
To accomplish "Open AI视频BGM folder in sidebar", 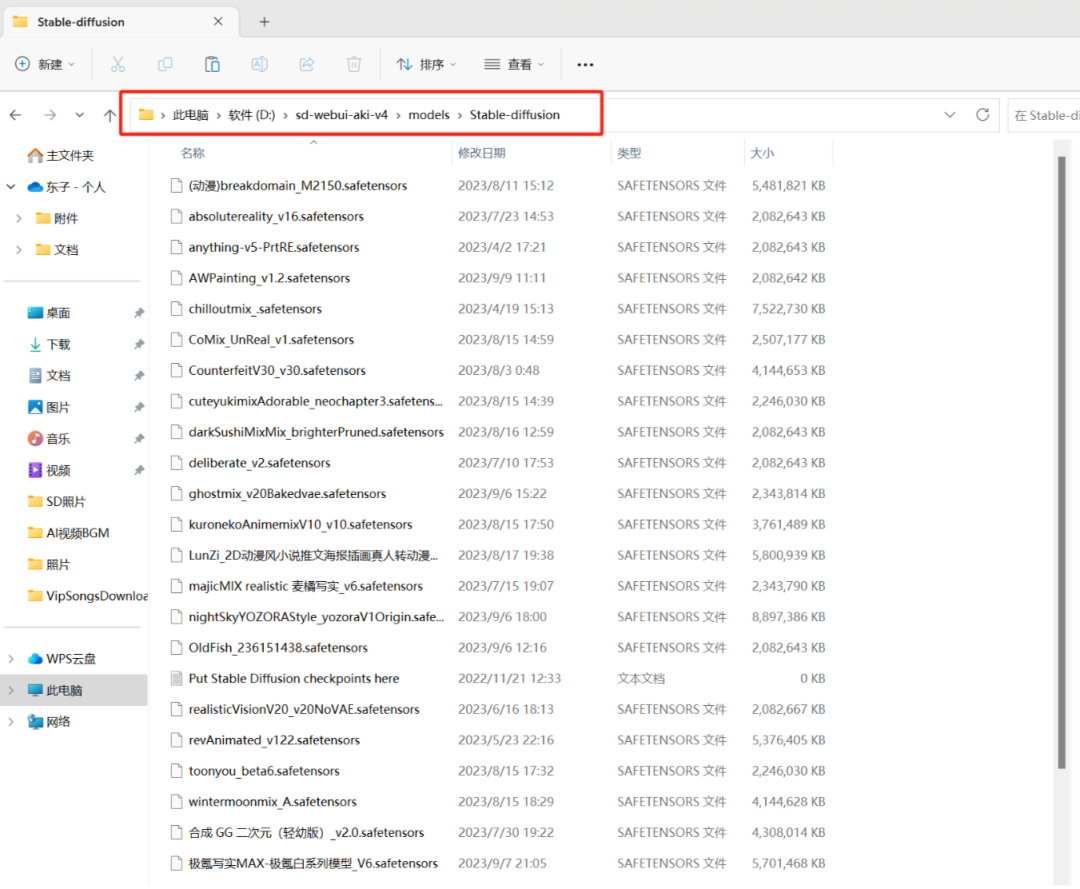I will click(68, 533).
